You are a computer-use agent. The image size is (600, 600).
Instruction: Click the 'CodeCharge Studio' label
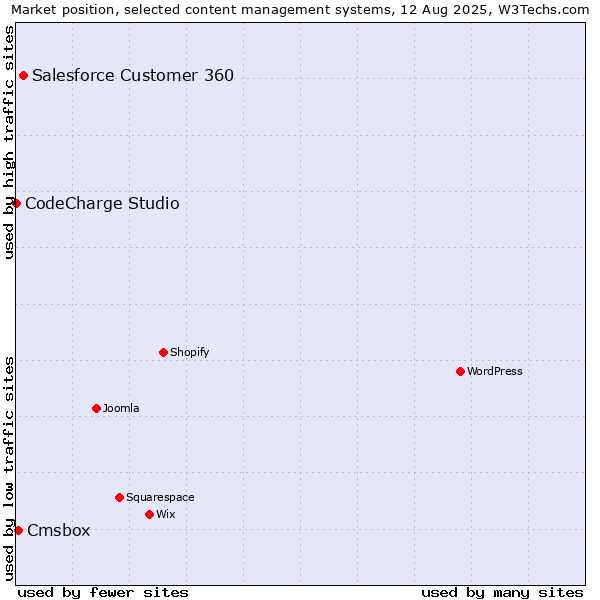pyautogui.click(x=102, y=203)
